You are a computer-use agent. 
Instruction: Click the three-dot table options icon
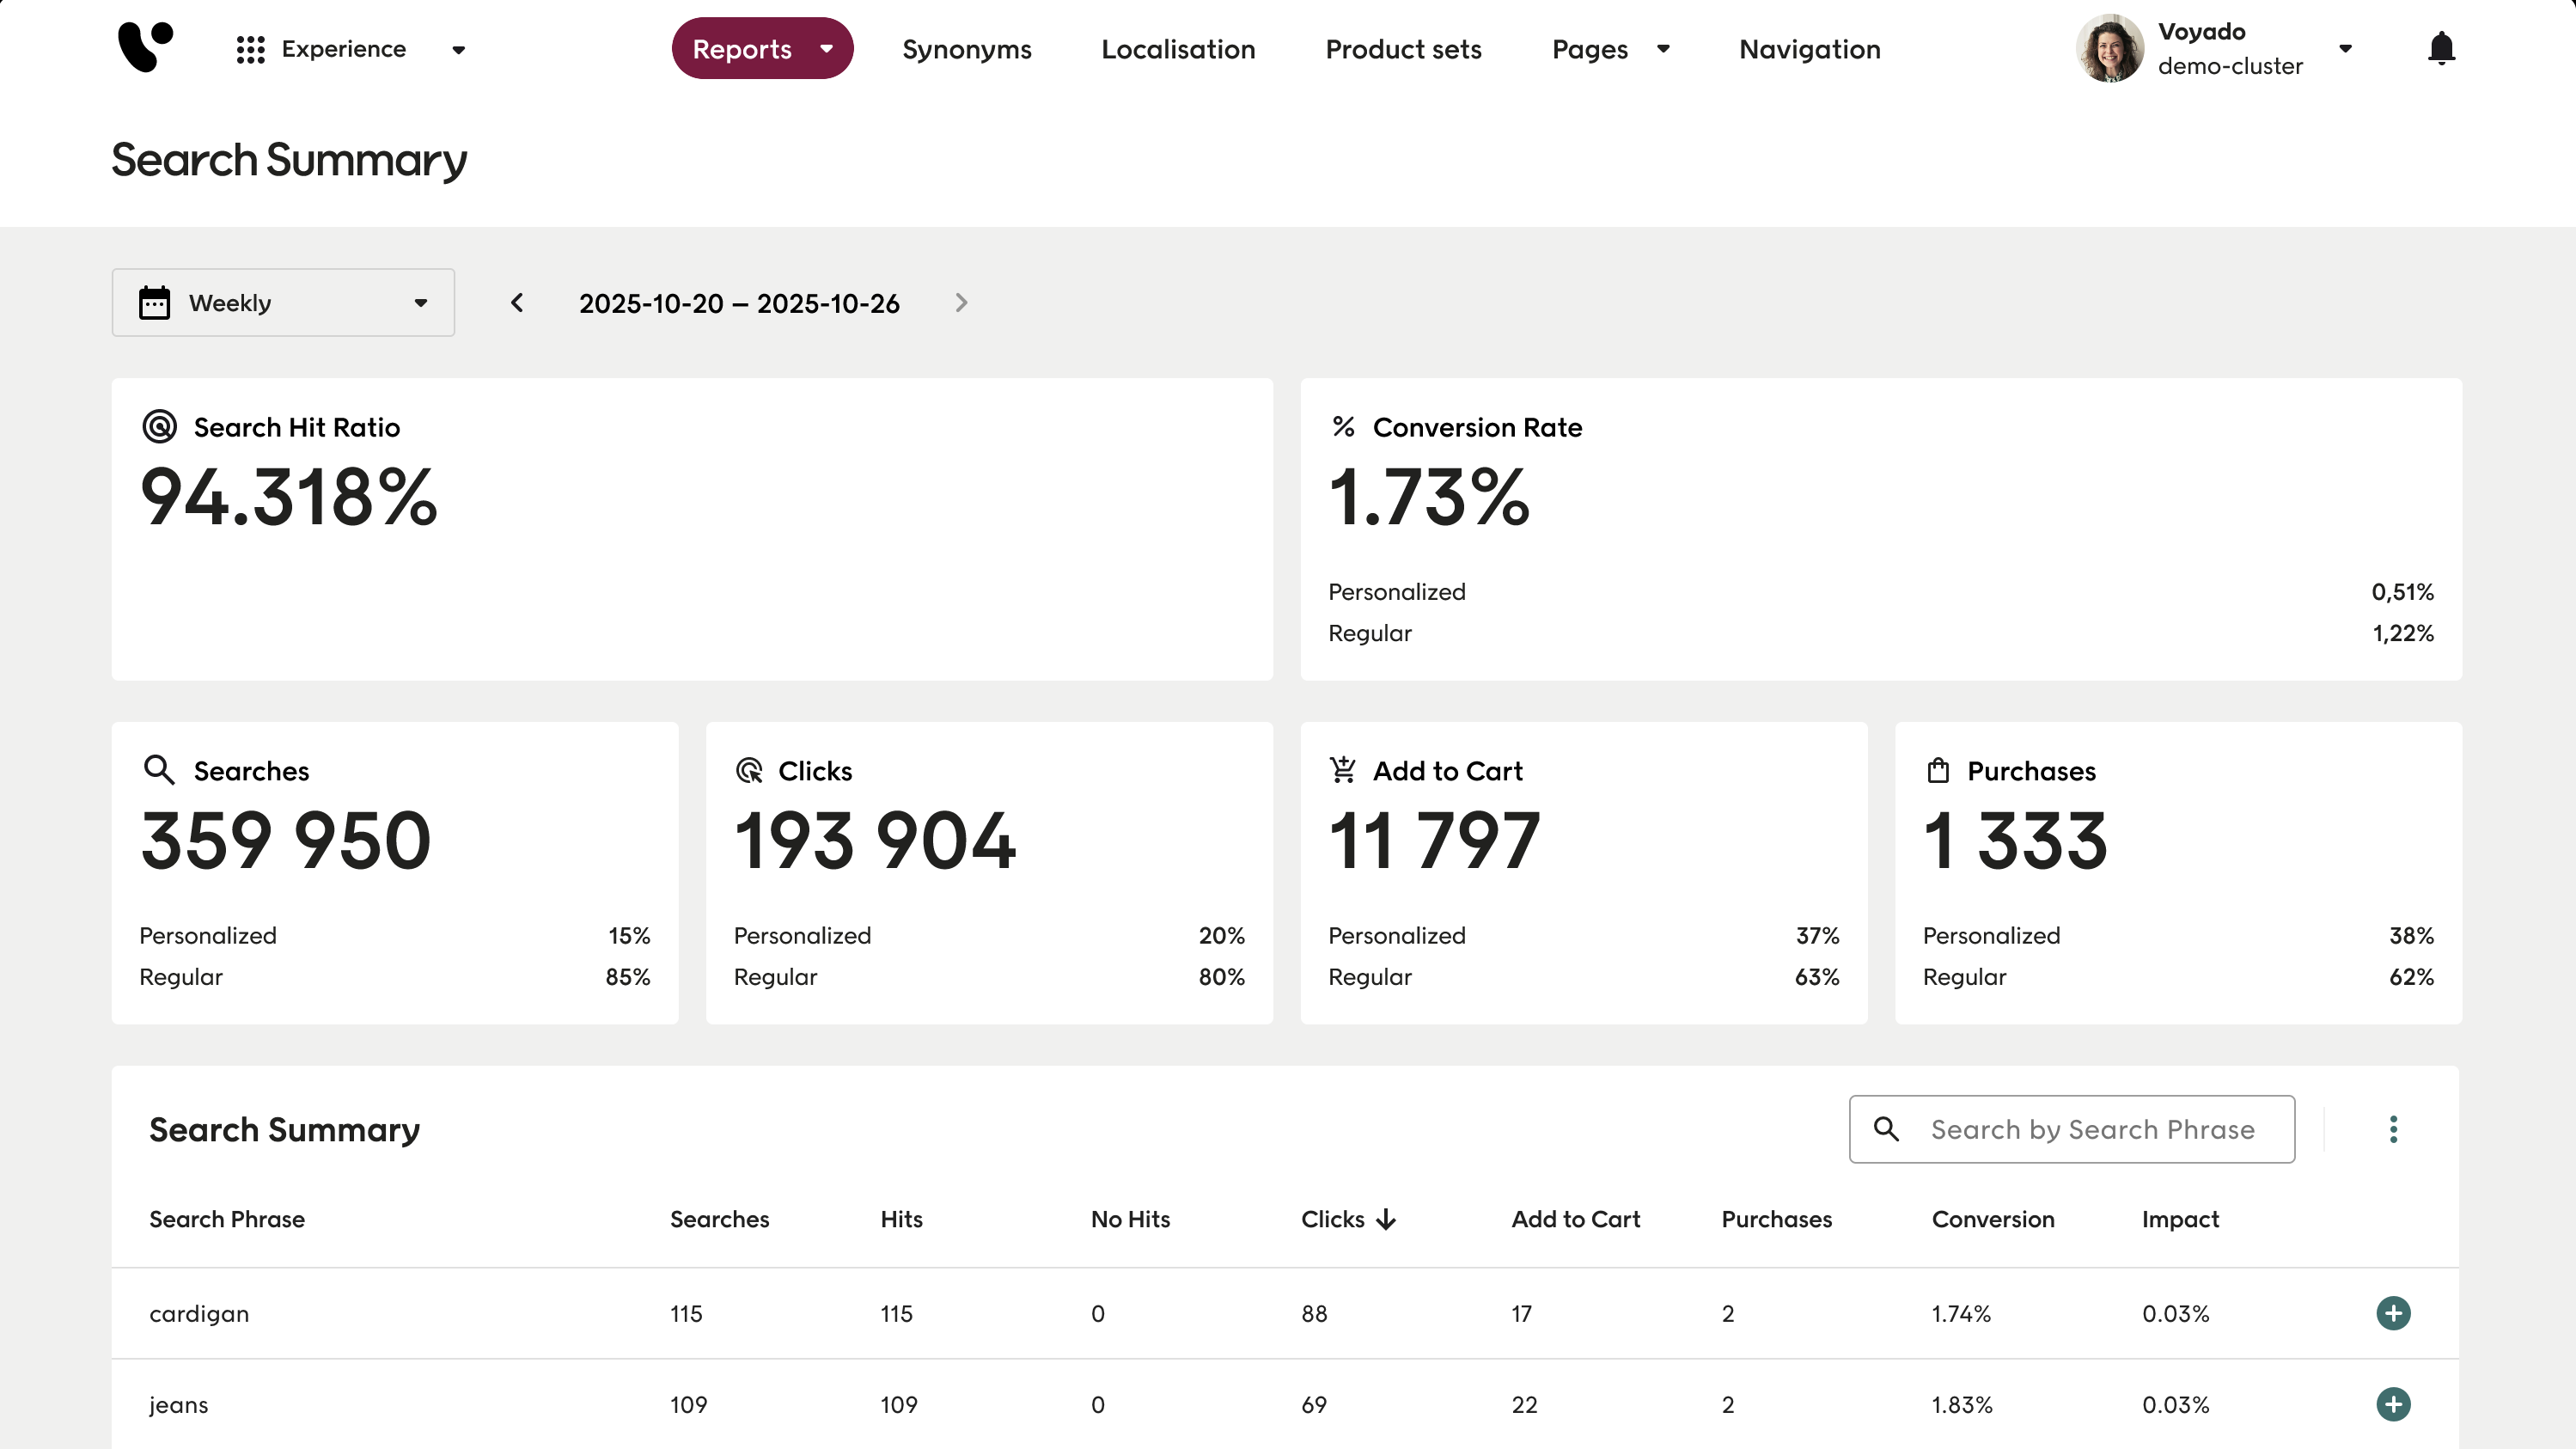click(2393, 1129)
